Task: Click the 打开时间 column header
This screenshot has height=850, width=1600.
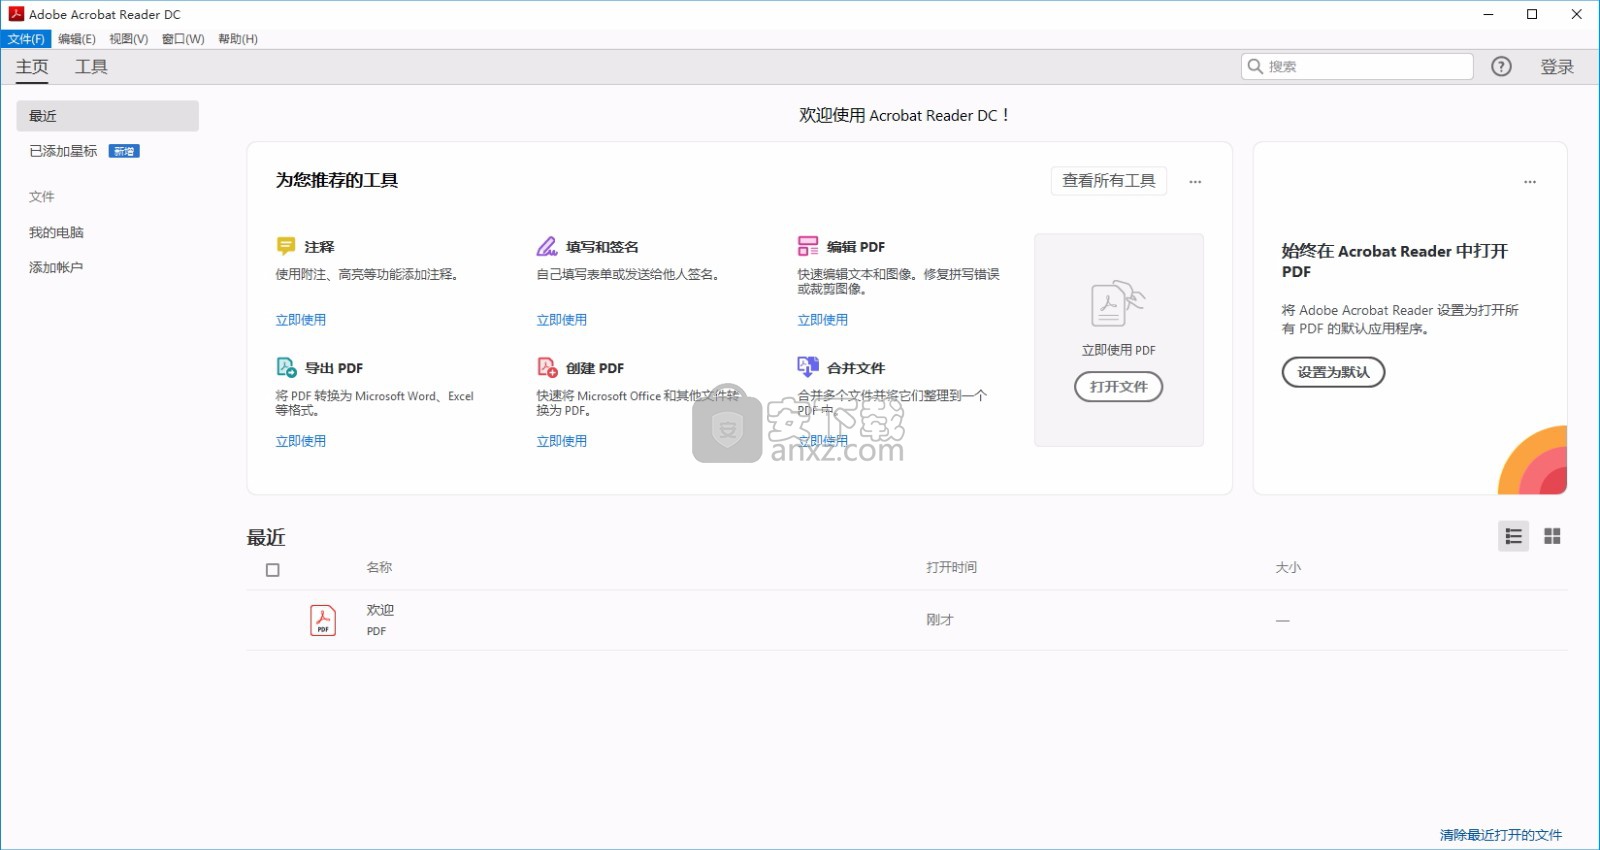Action: coord(951,567)
